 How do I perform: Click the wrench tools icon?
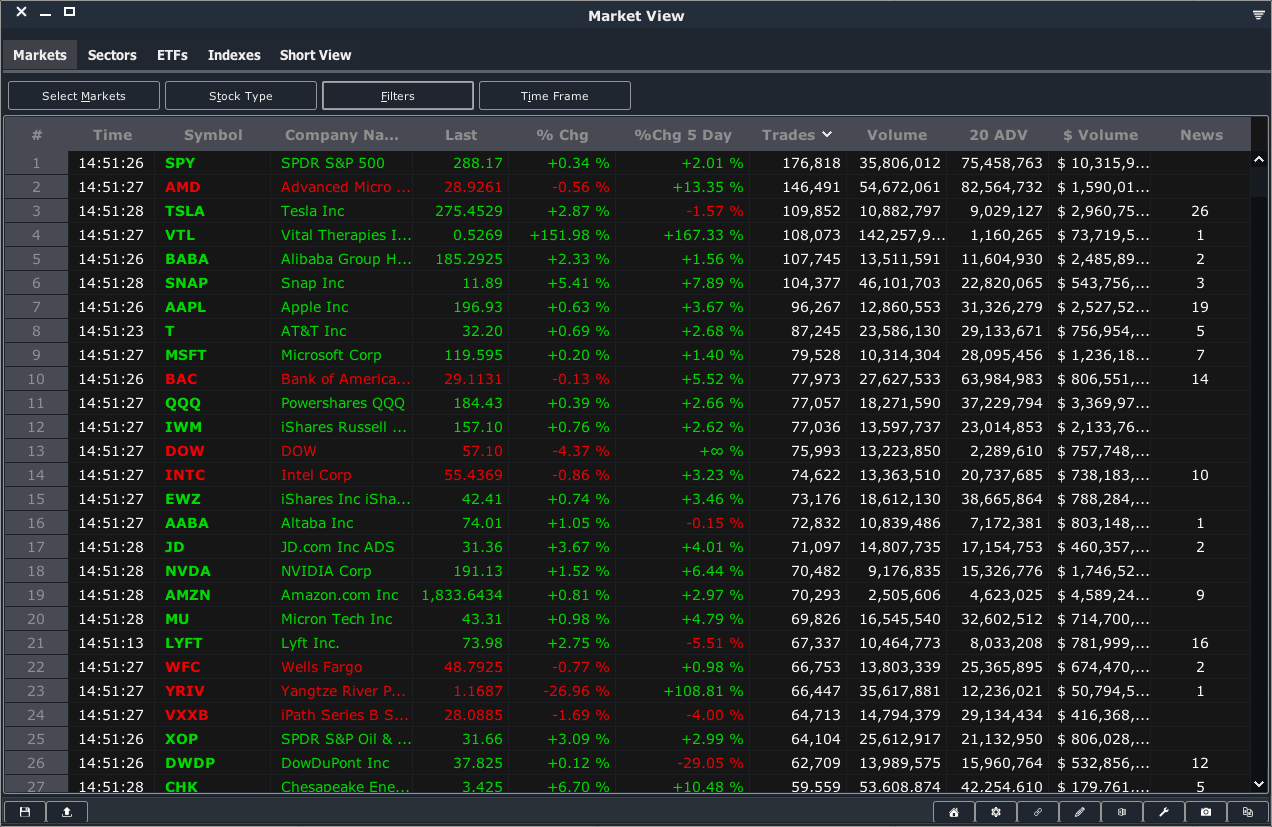pos(1164,812)
